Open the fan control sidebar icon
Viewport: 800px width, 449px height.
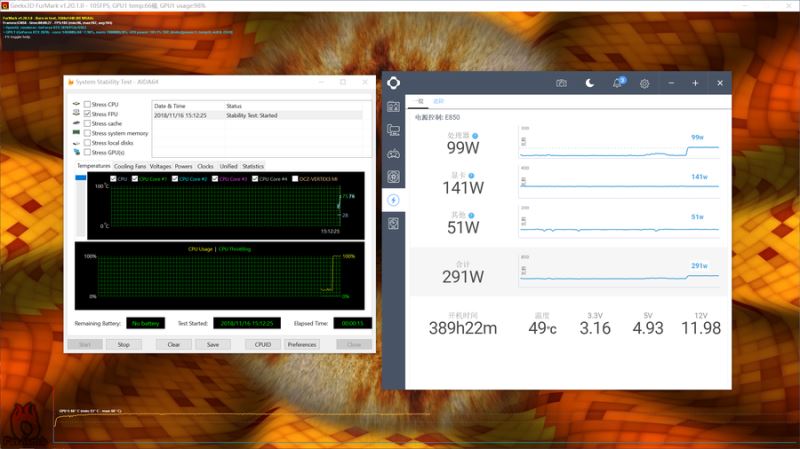(x=393, y=177)
